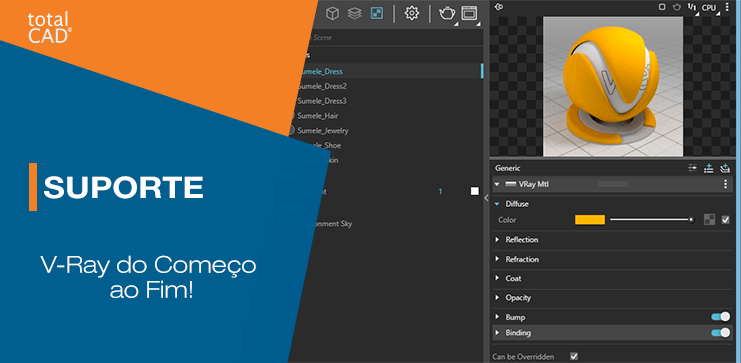Click the small teapot preview render icon
Viewport: 741px width, 363px height.
tap(677, 7)
